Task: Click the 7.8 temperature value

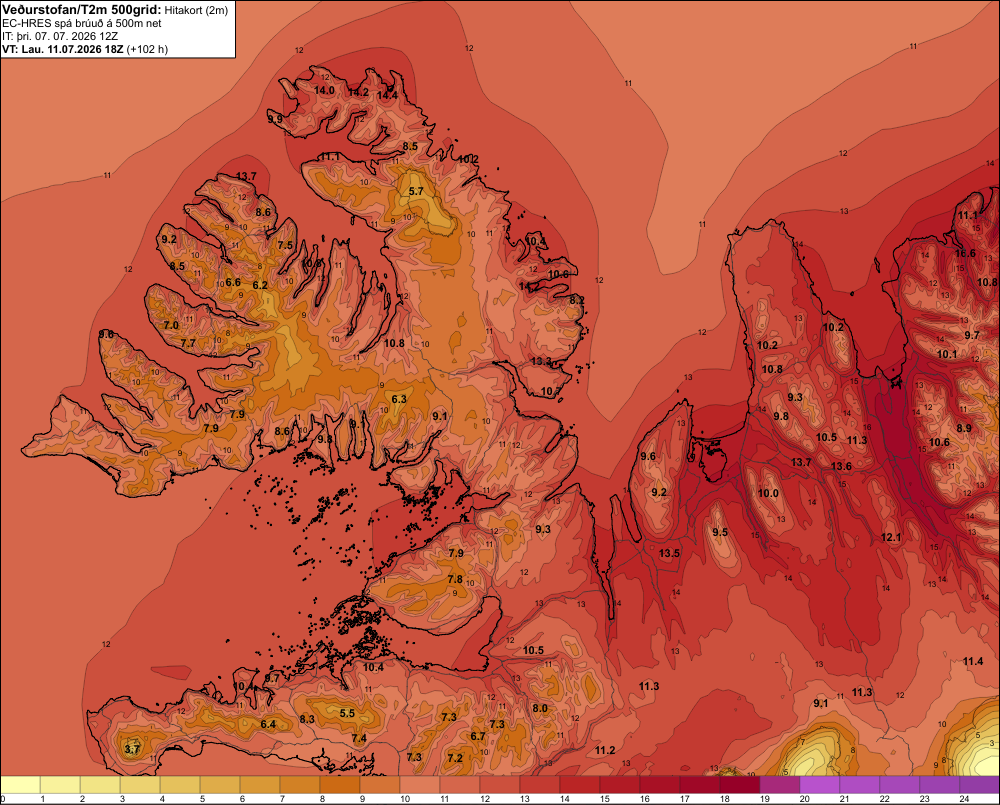Action: tap(455, 579)
